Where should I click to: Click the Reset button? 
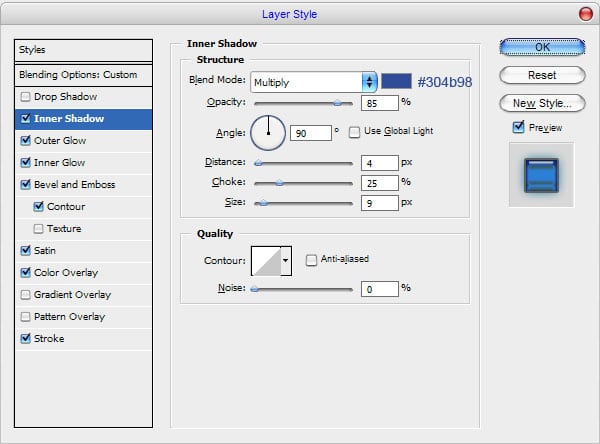(x=541, y=75)
